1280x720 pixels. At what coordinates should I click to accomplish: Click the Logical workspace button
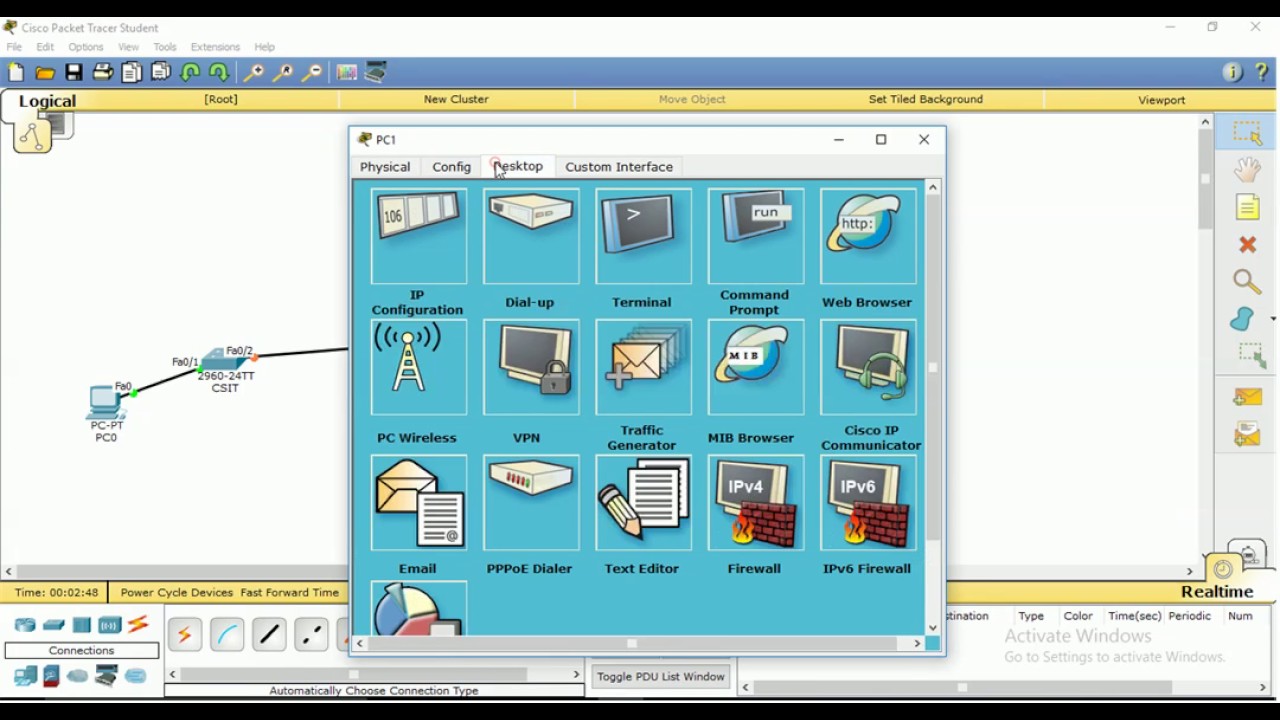coord(47,100)
